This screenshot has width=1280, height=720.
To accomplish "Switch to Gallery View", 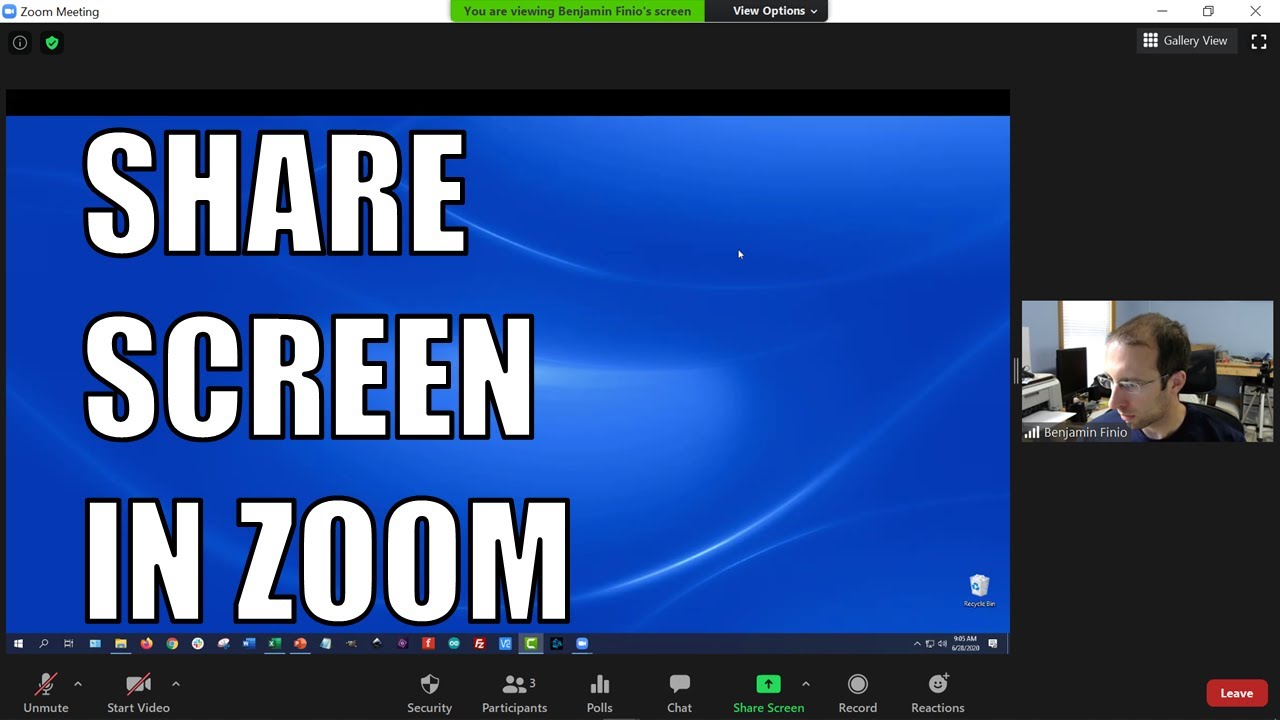I will tap(1186, 40).
